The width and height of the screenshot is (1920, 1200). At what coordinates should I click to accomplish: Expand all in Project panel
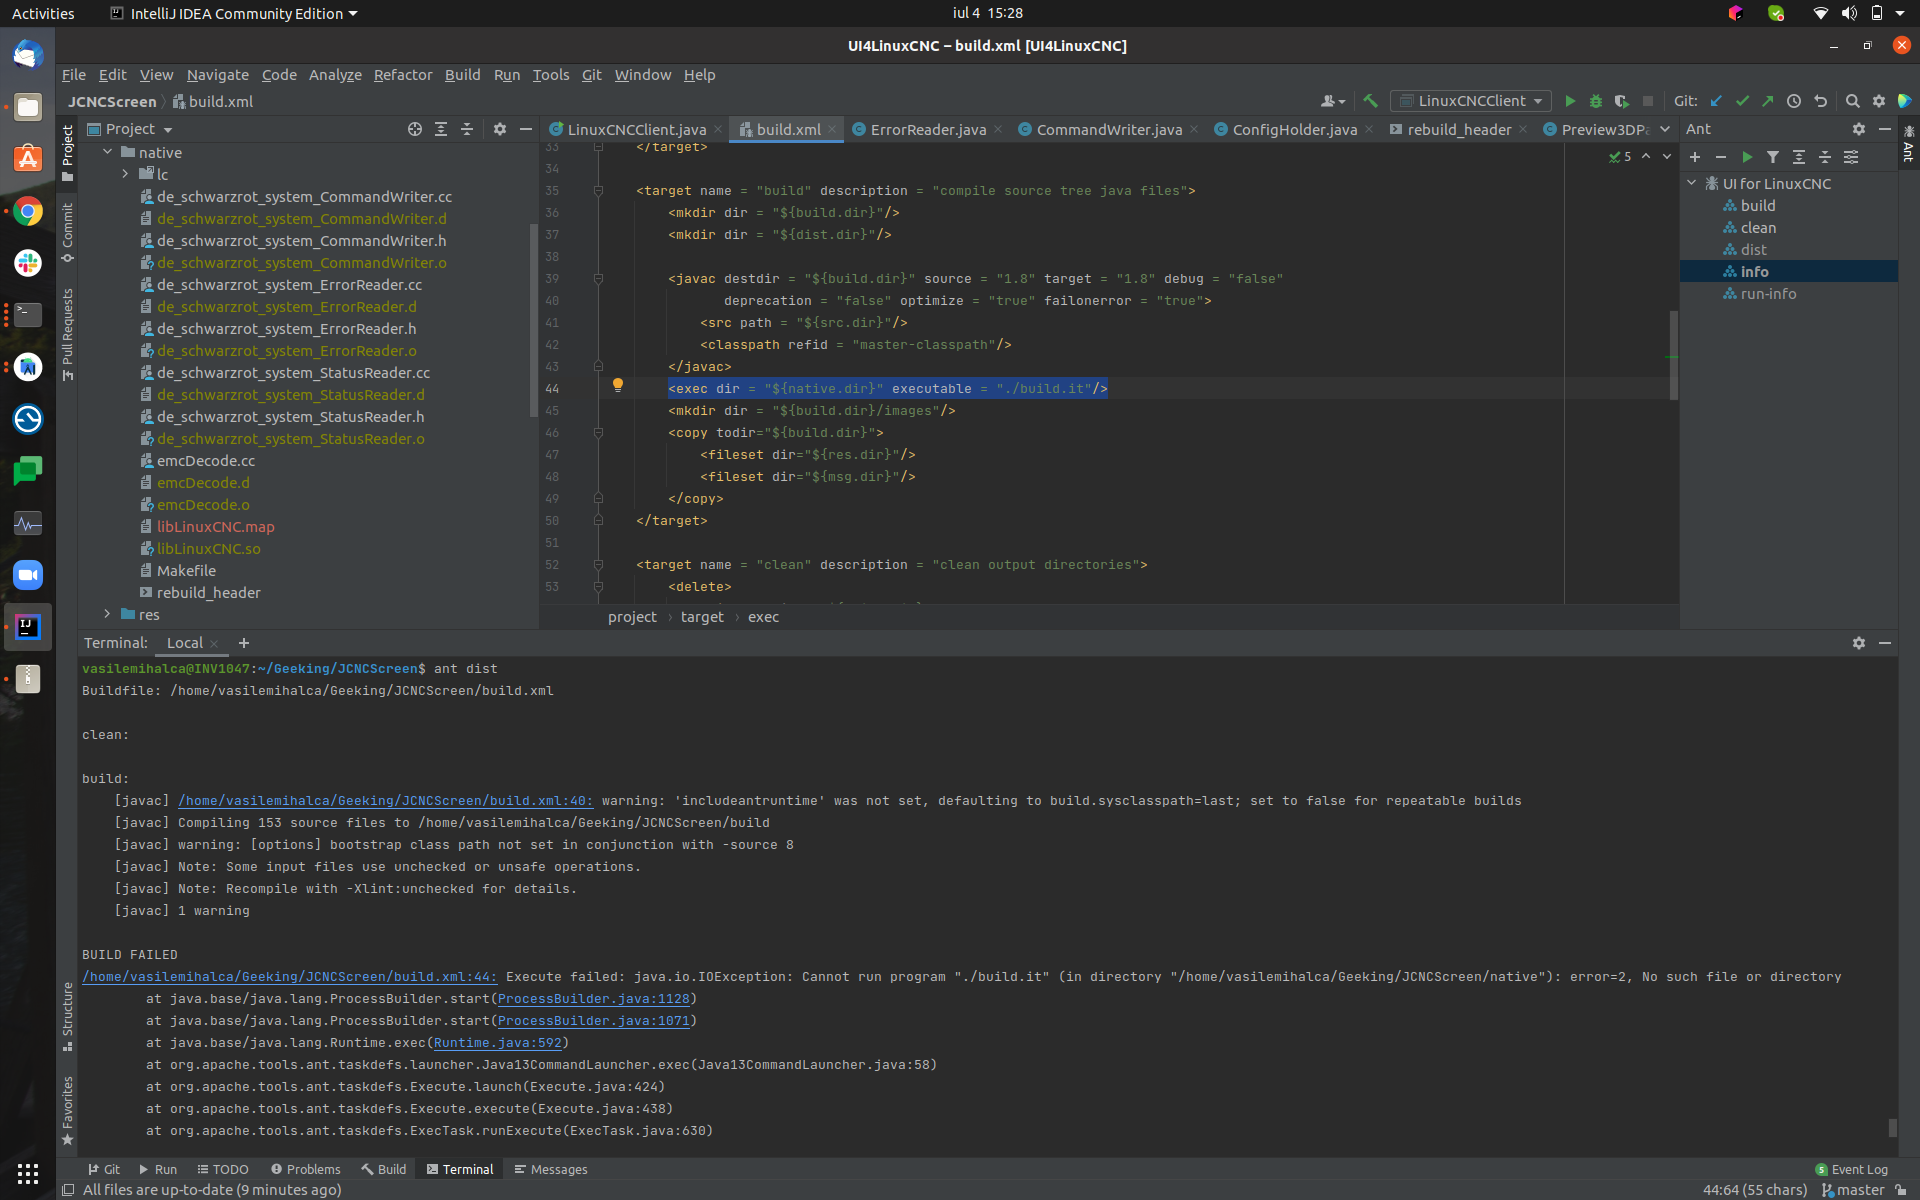click(441, 129)
